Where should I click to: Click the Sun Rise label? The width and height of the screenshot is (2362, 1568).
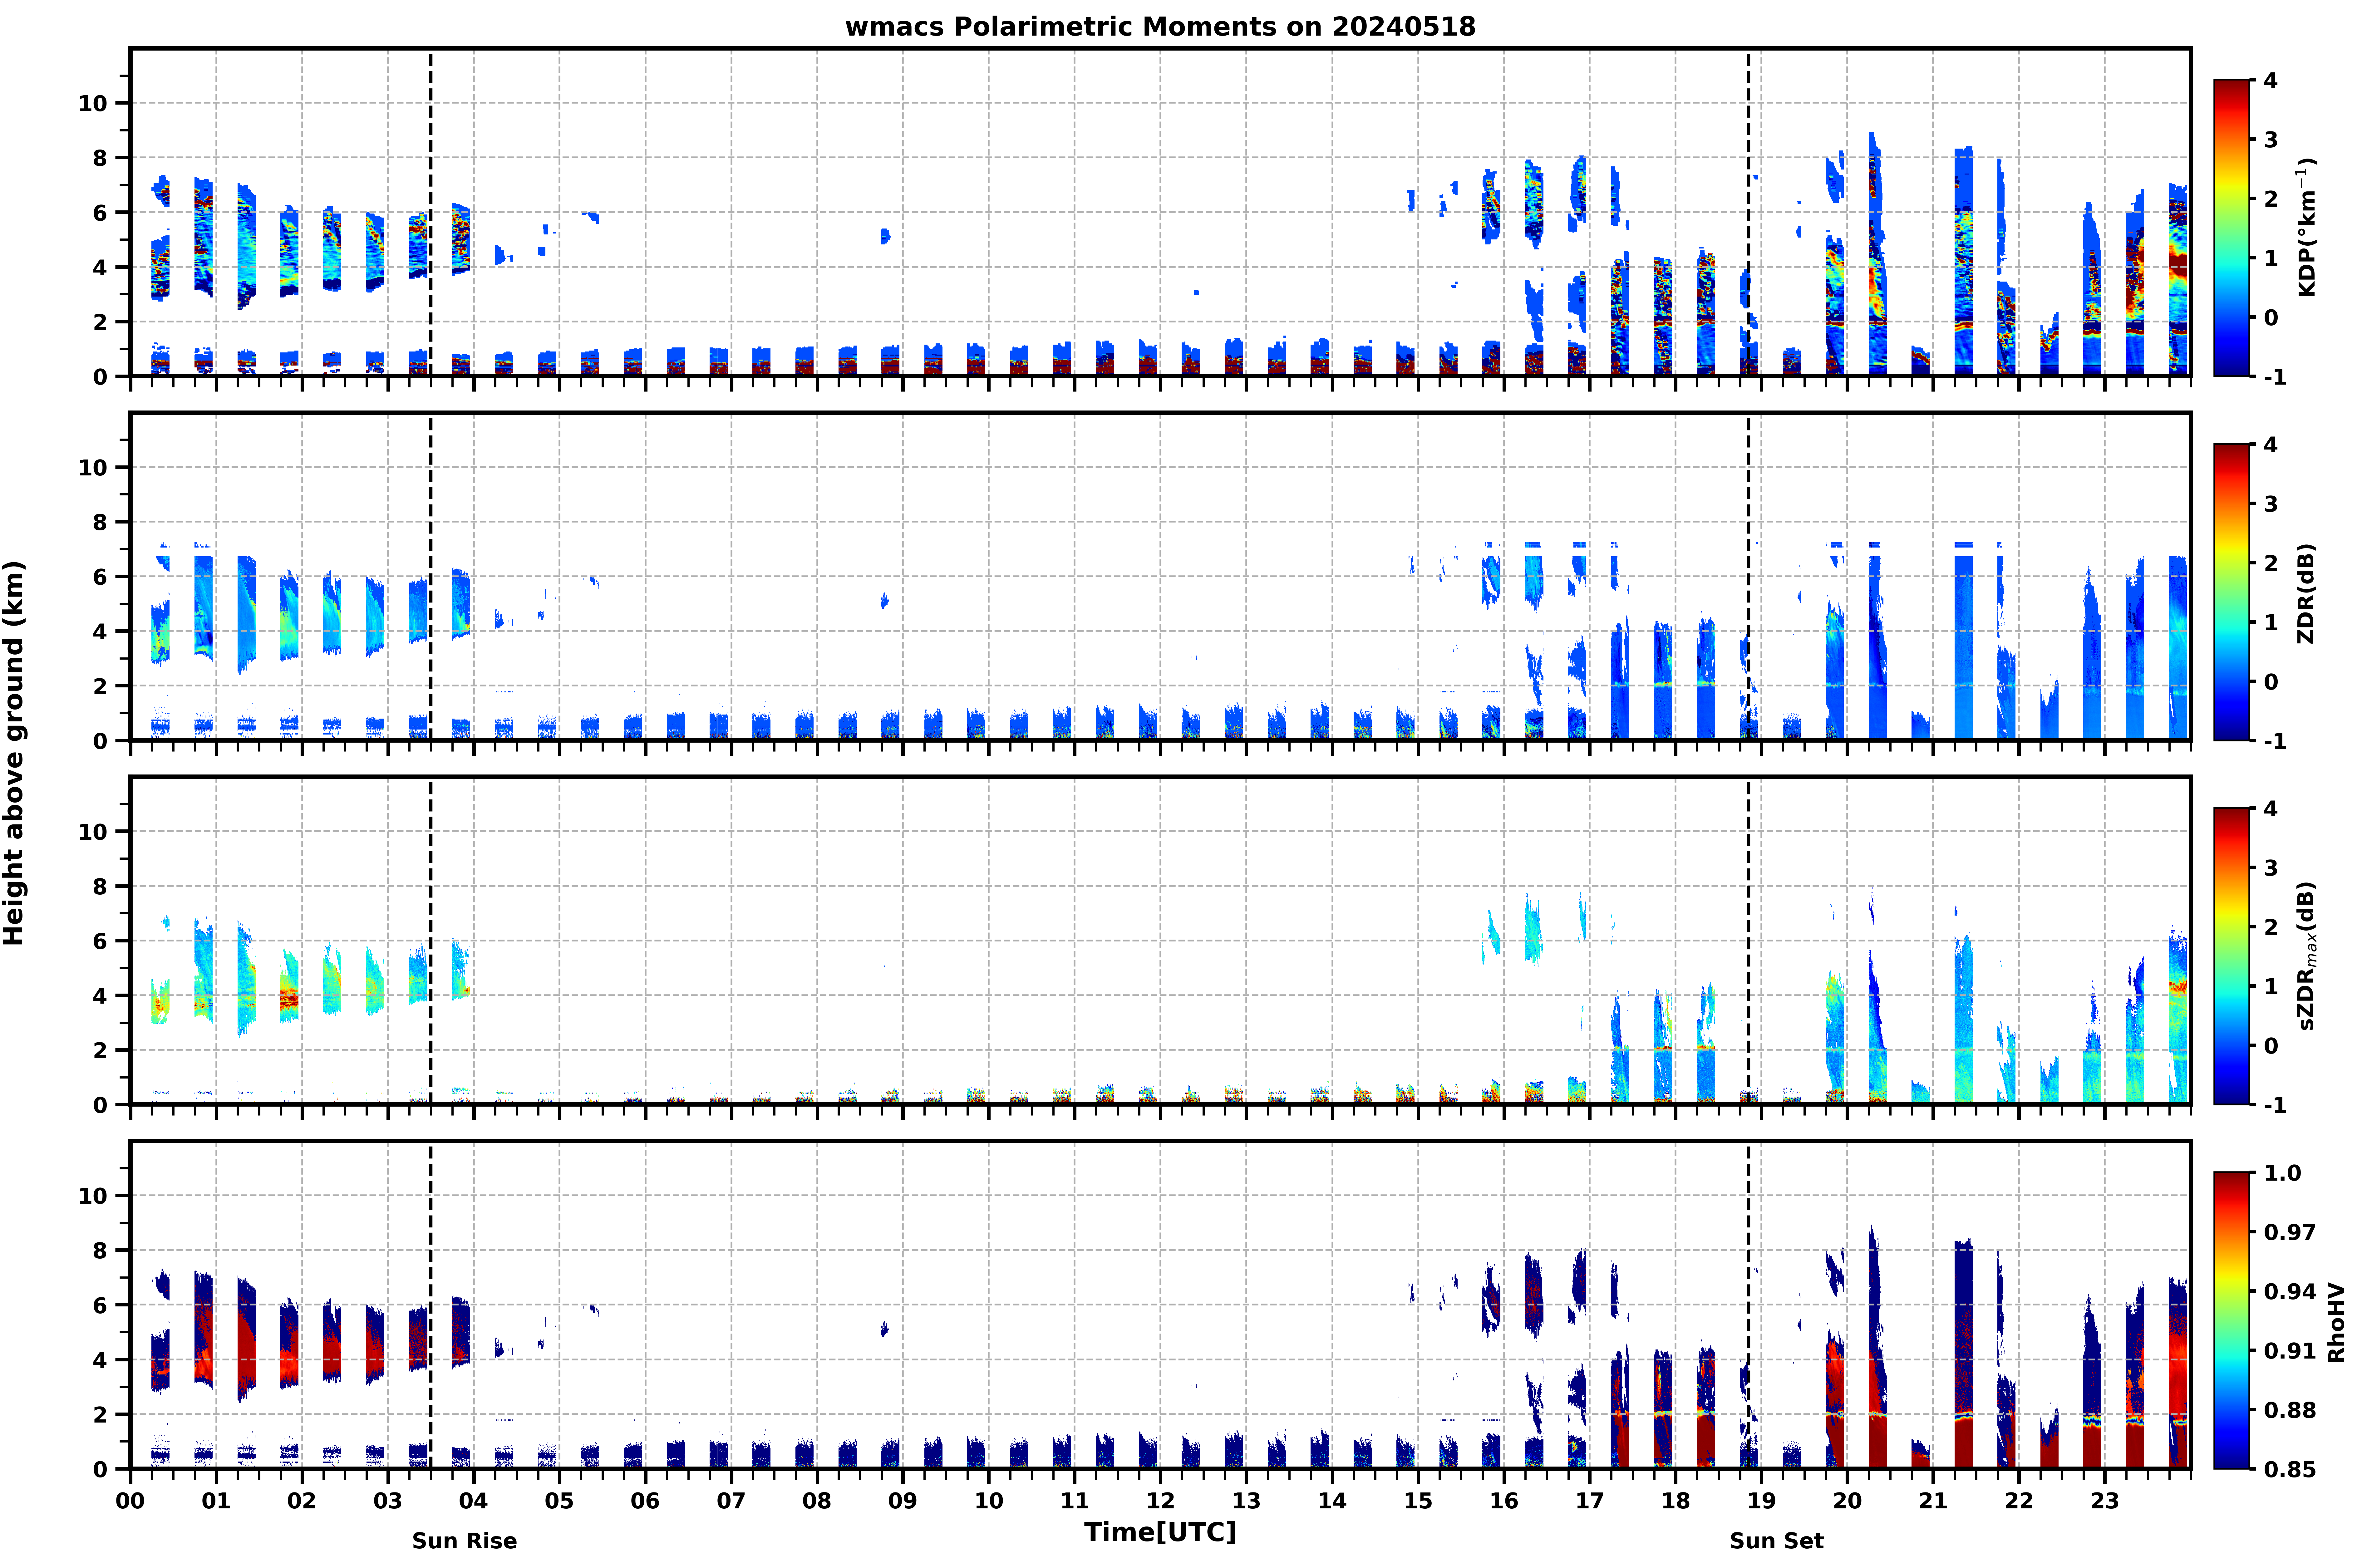point(464,1541)
